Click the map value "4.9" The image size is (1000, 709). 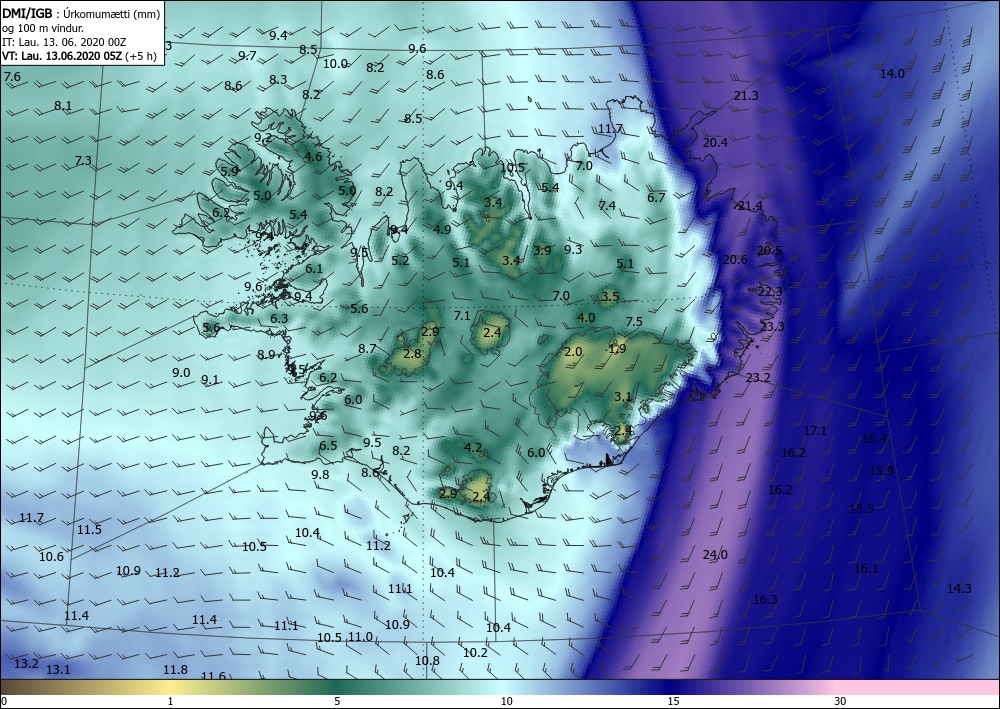[443, 230]
